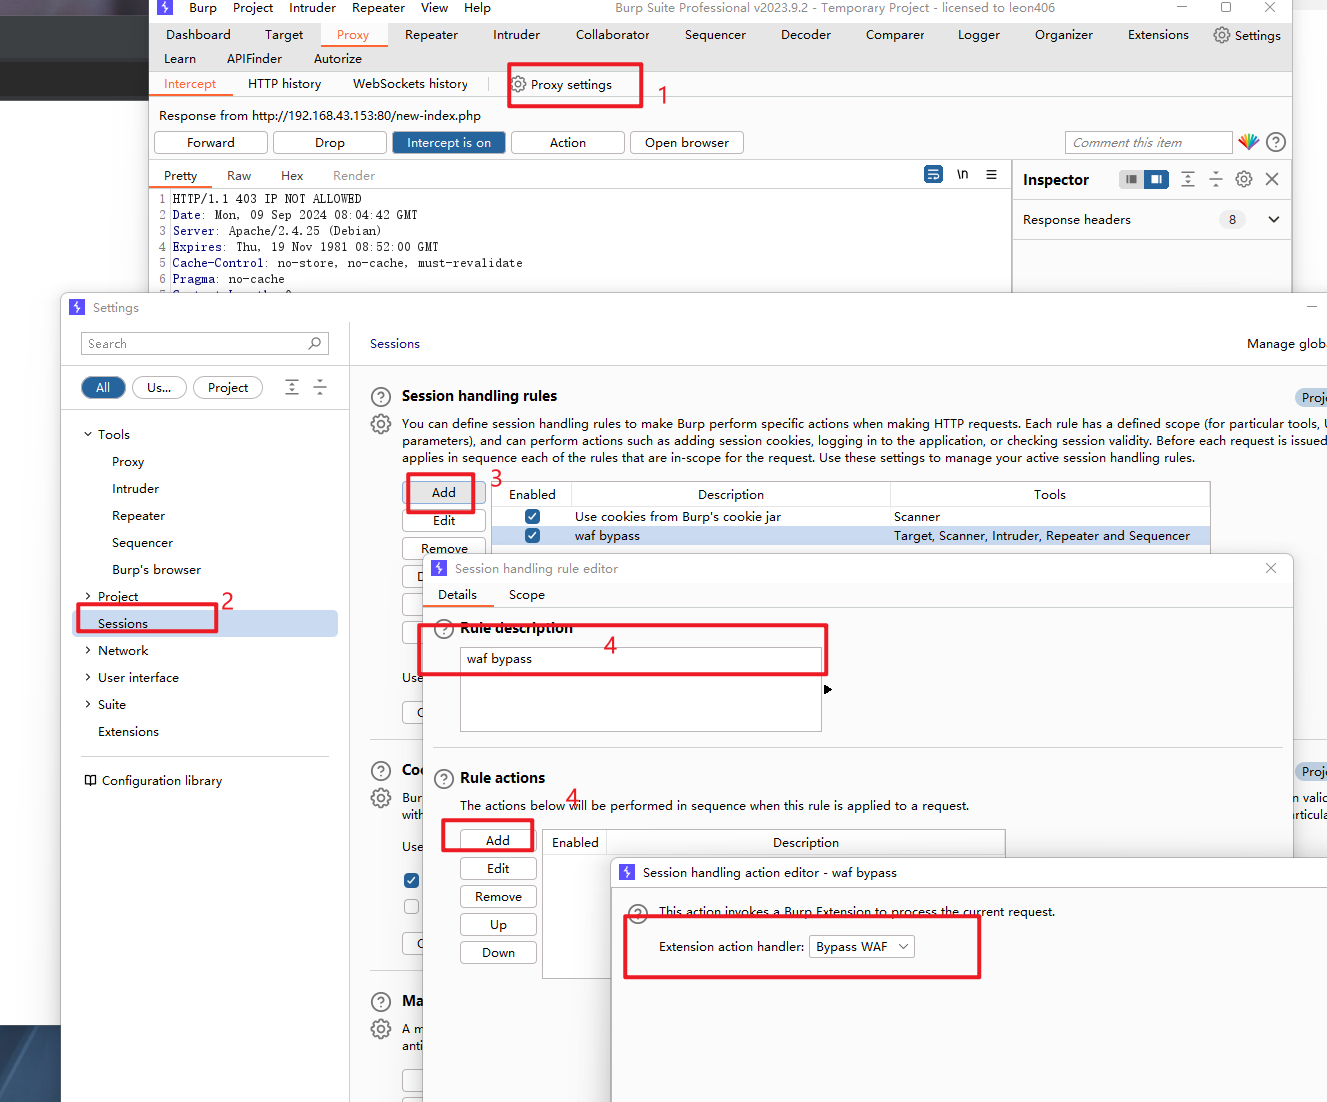
Task: Open help for Session handling rules
Action: coord(381,396)
